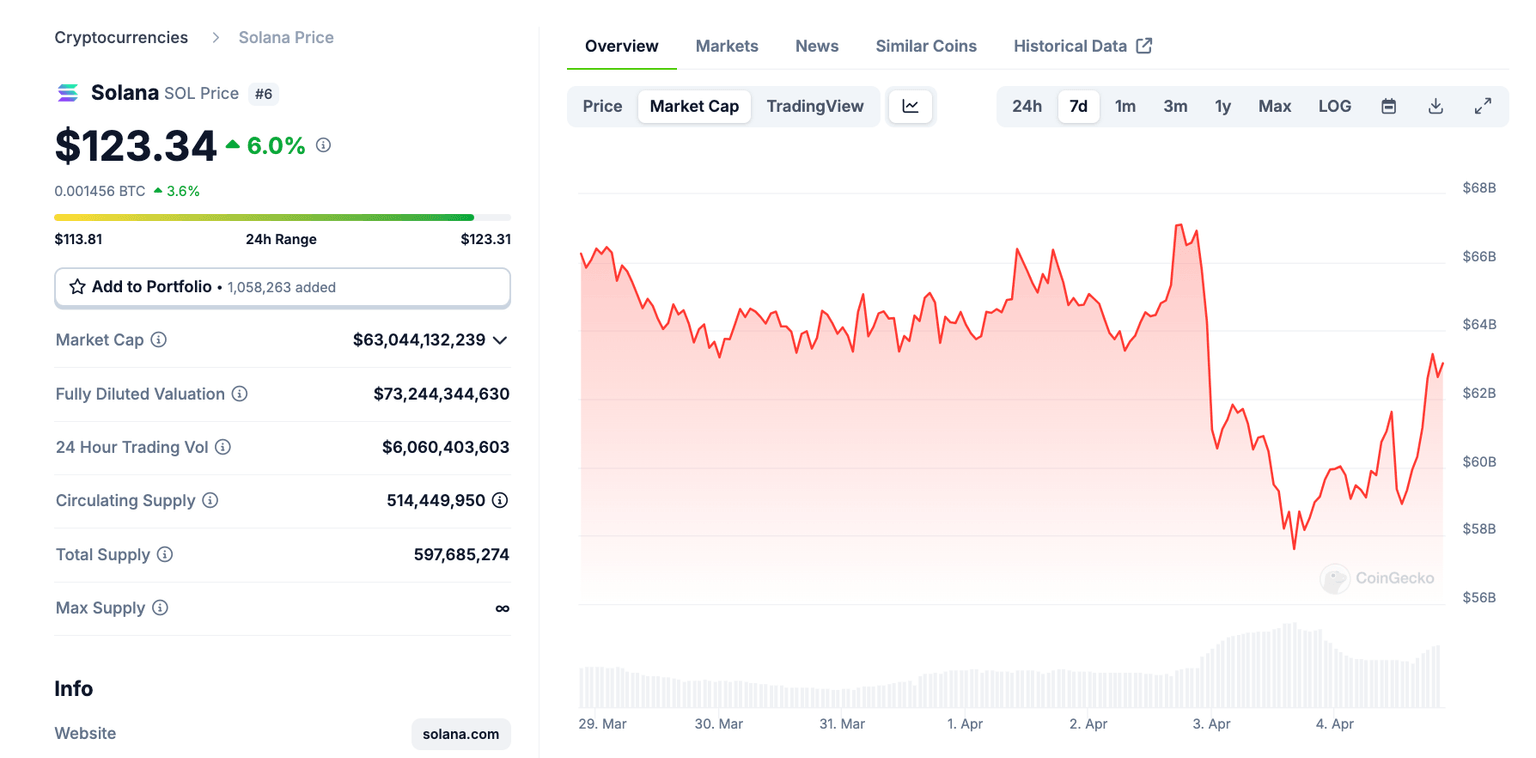Open the Similar Coins tab

tap(925, 45)
